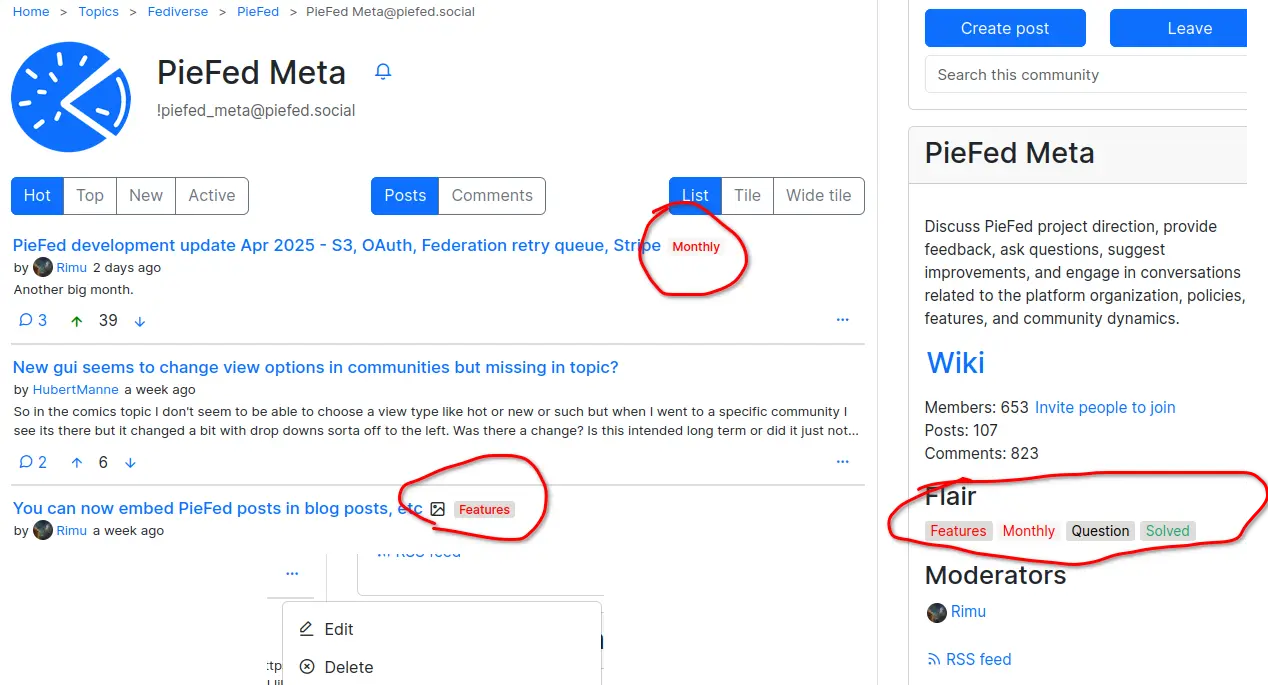Click the image icon beside embed posts title
This screenshot has height=685, width=1268.
tap(437, 509)
